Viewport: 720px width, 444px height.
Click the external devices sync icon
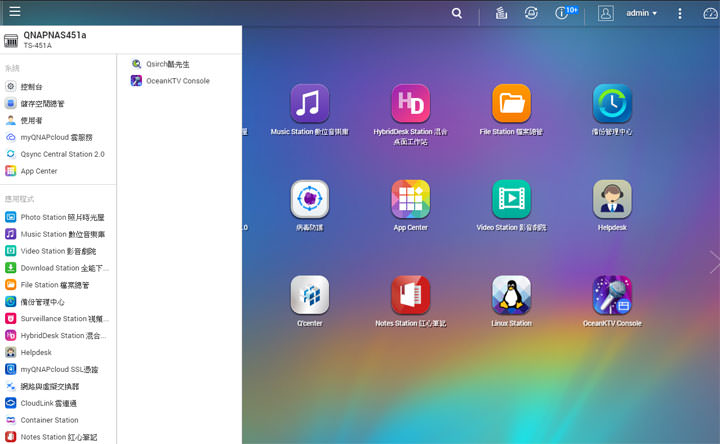(531, 13)
